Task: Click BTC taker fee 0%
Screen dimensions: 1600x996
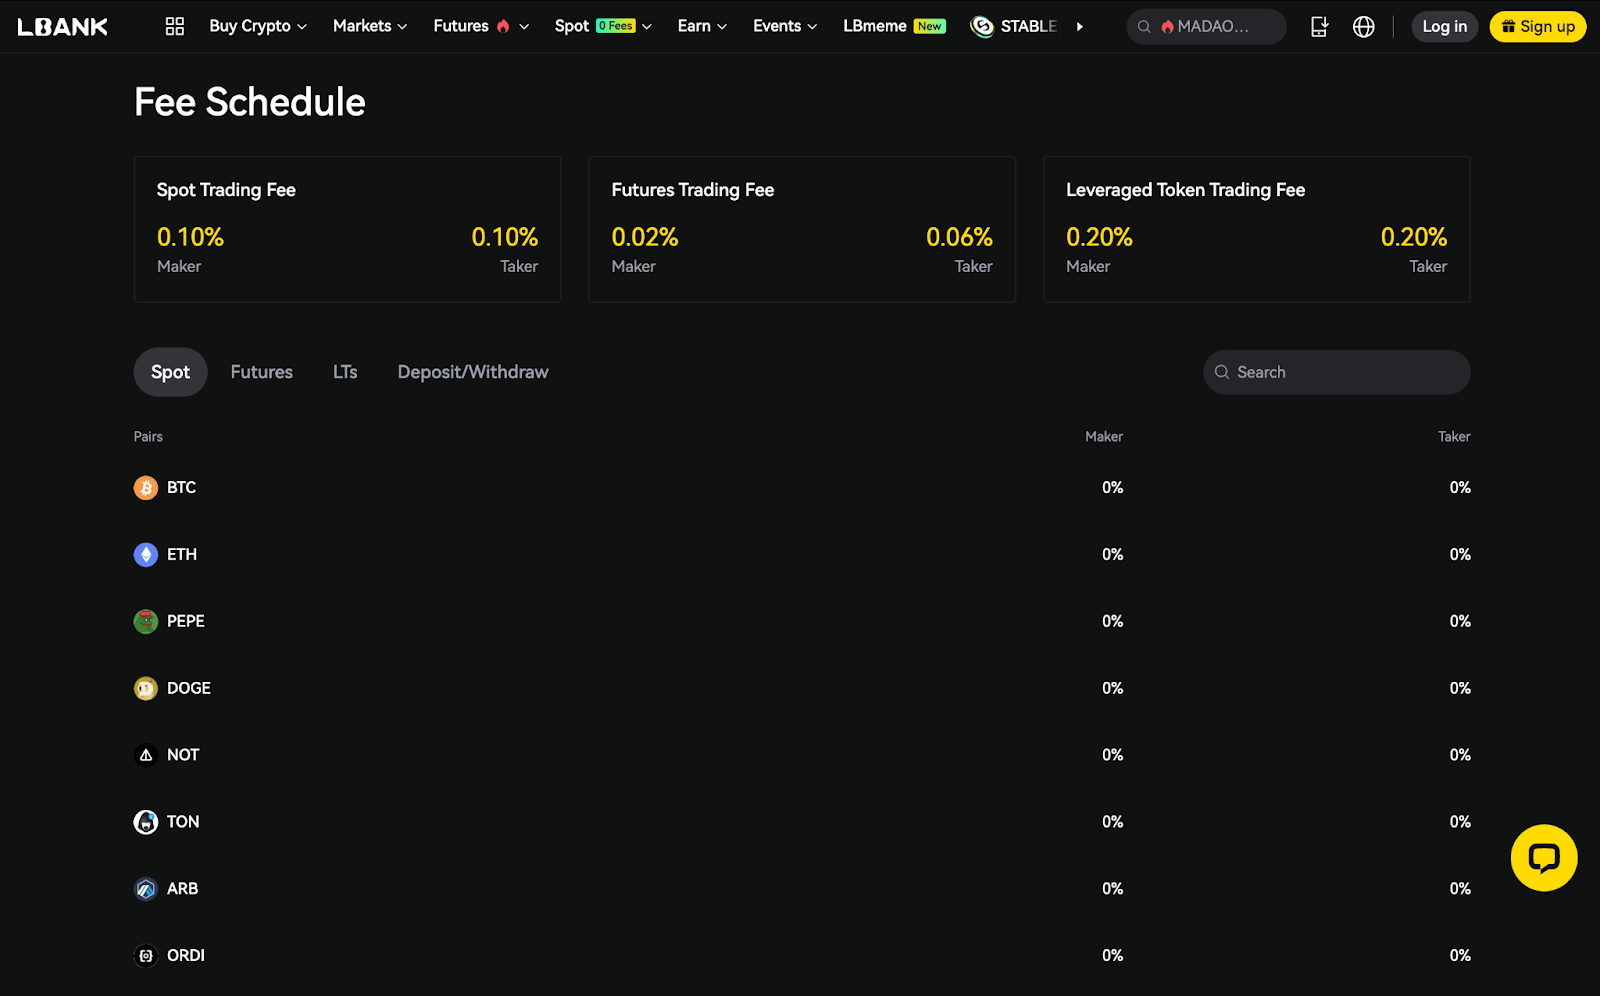Action: (x=1460, y=488)
